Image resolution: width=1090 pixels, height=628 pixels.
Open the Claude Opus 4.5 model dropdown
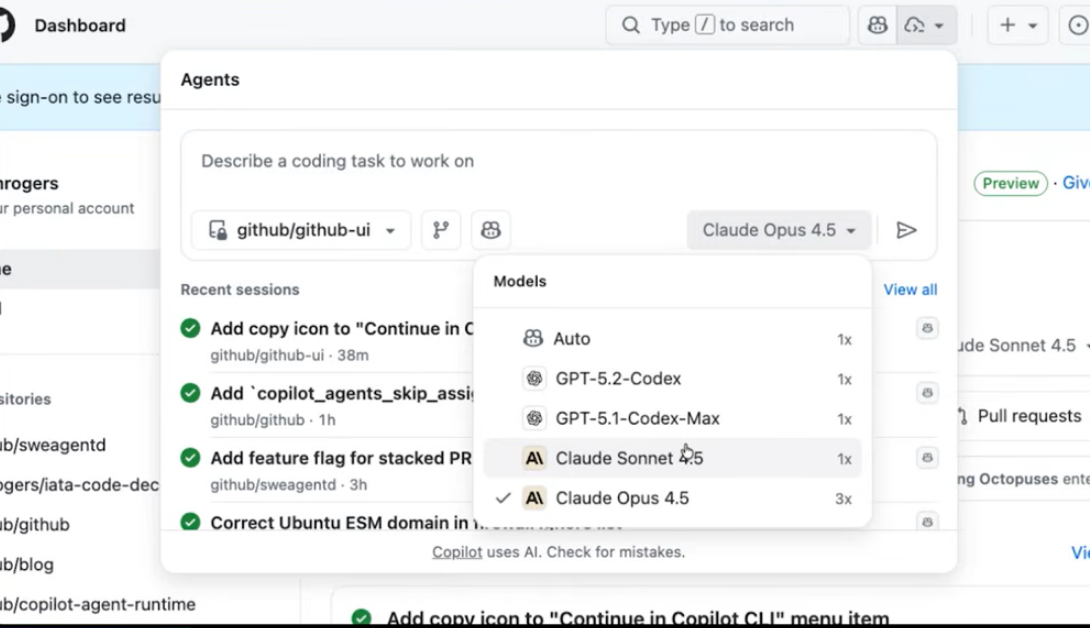tap(778, 230)
